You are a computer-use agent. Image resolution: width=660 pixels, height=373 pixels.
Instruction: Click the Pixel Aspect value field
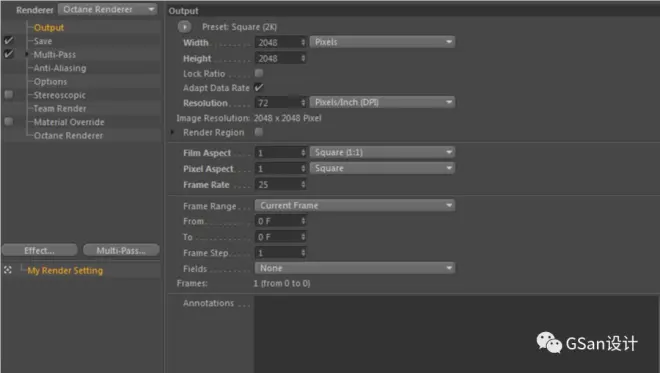[x=277, y=168]
